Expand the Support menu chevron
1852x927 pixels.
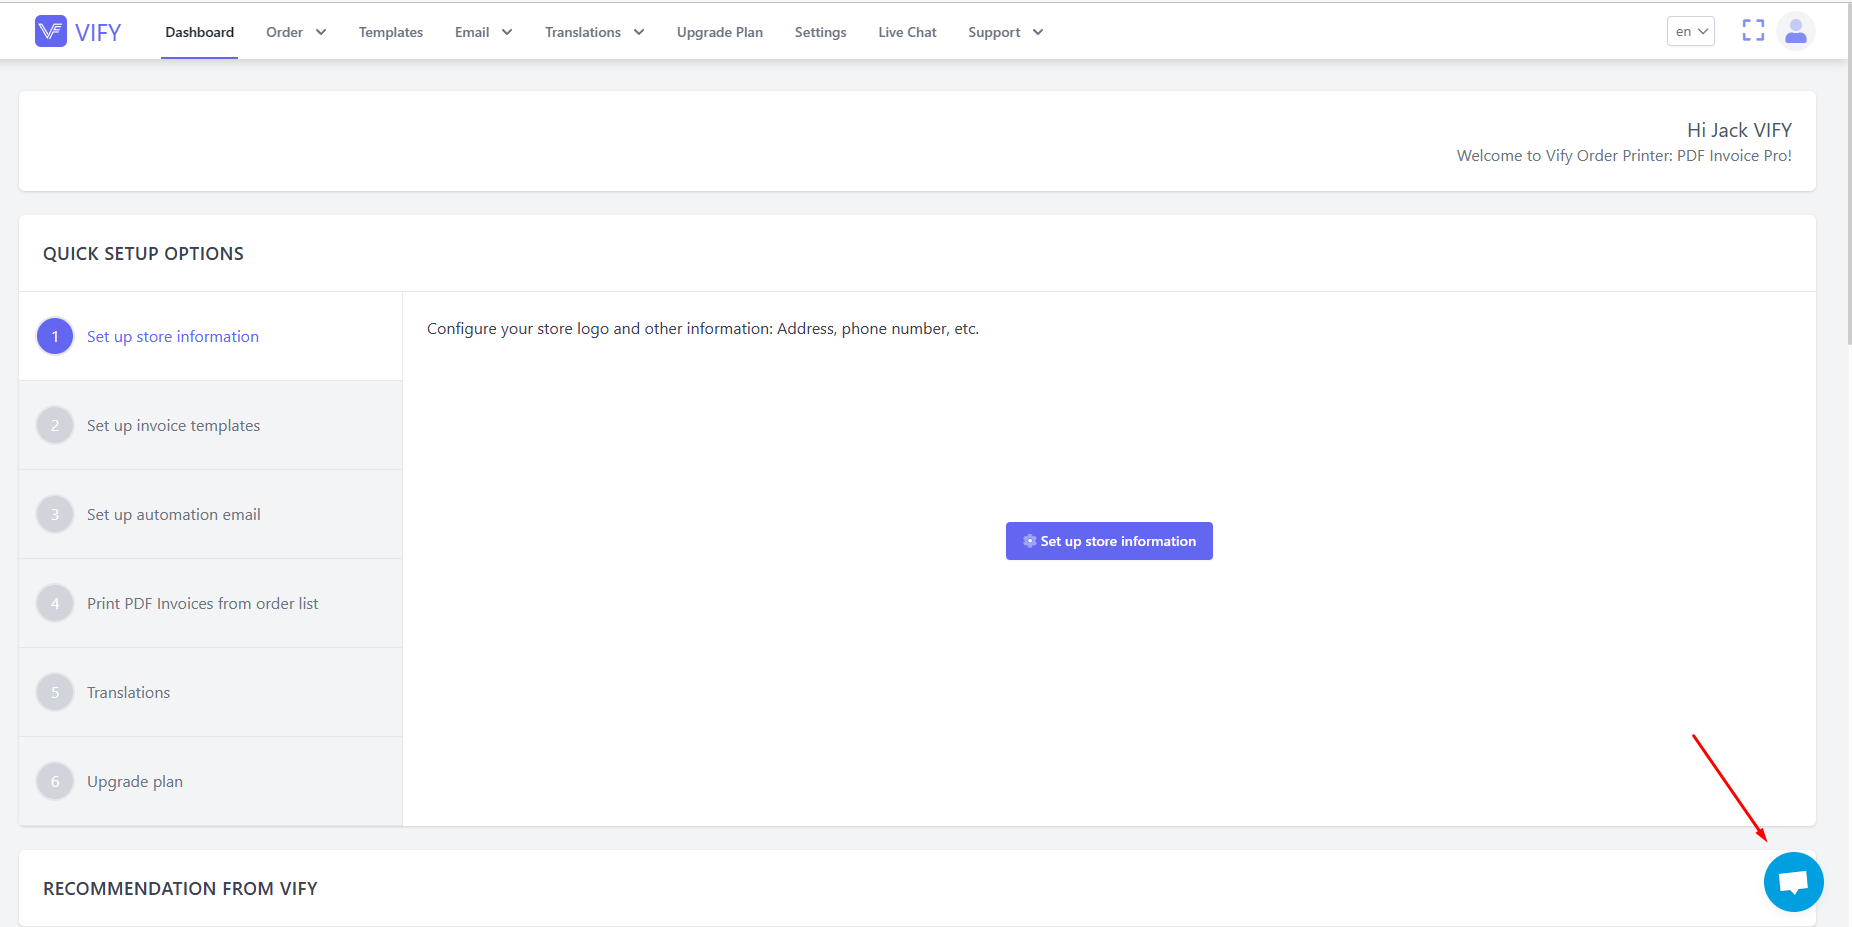pyautogui.click(x=1038, y=32)
